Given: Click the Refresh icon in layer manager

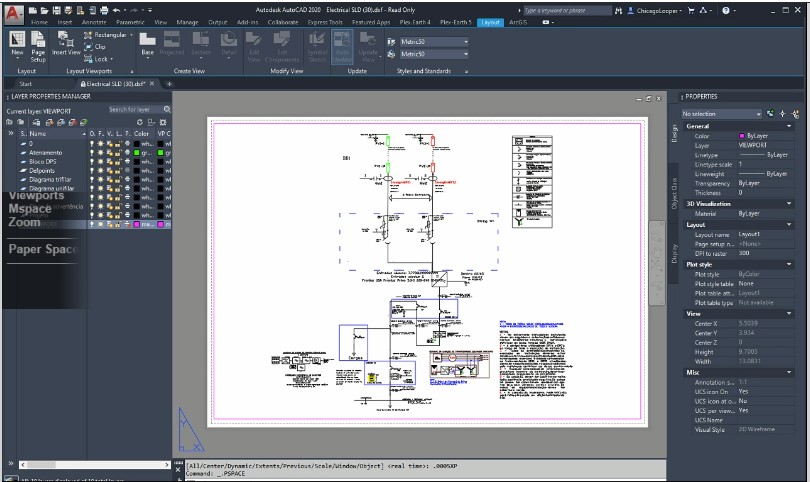Looking at the screenshot, I should pos(139,122).
